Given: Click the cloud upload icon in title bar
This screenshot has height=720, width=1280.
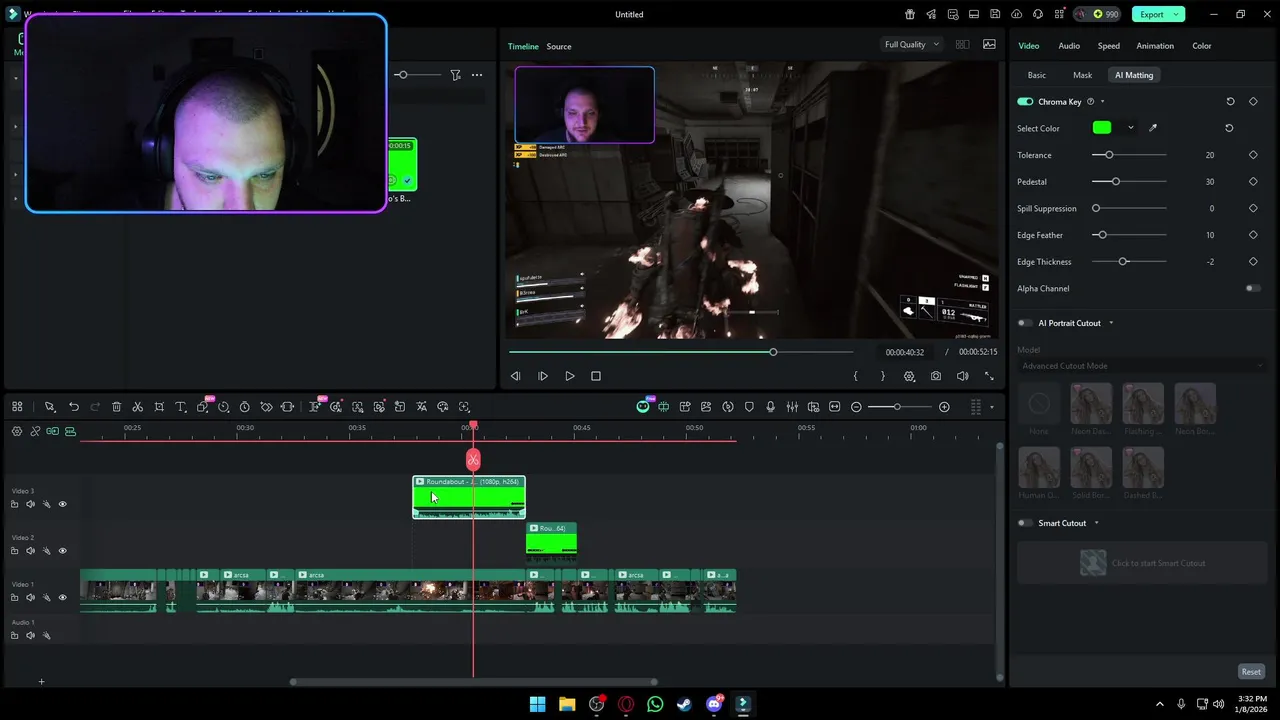Looking at the screenshot, I should click(1017, 14).
